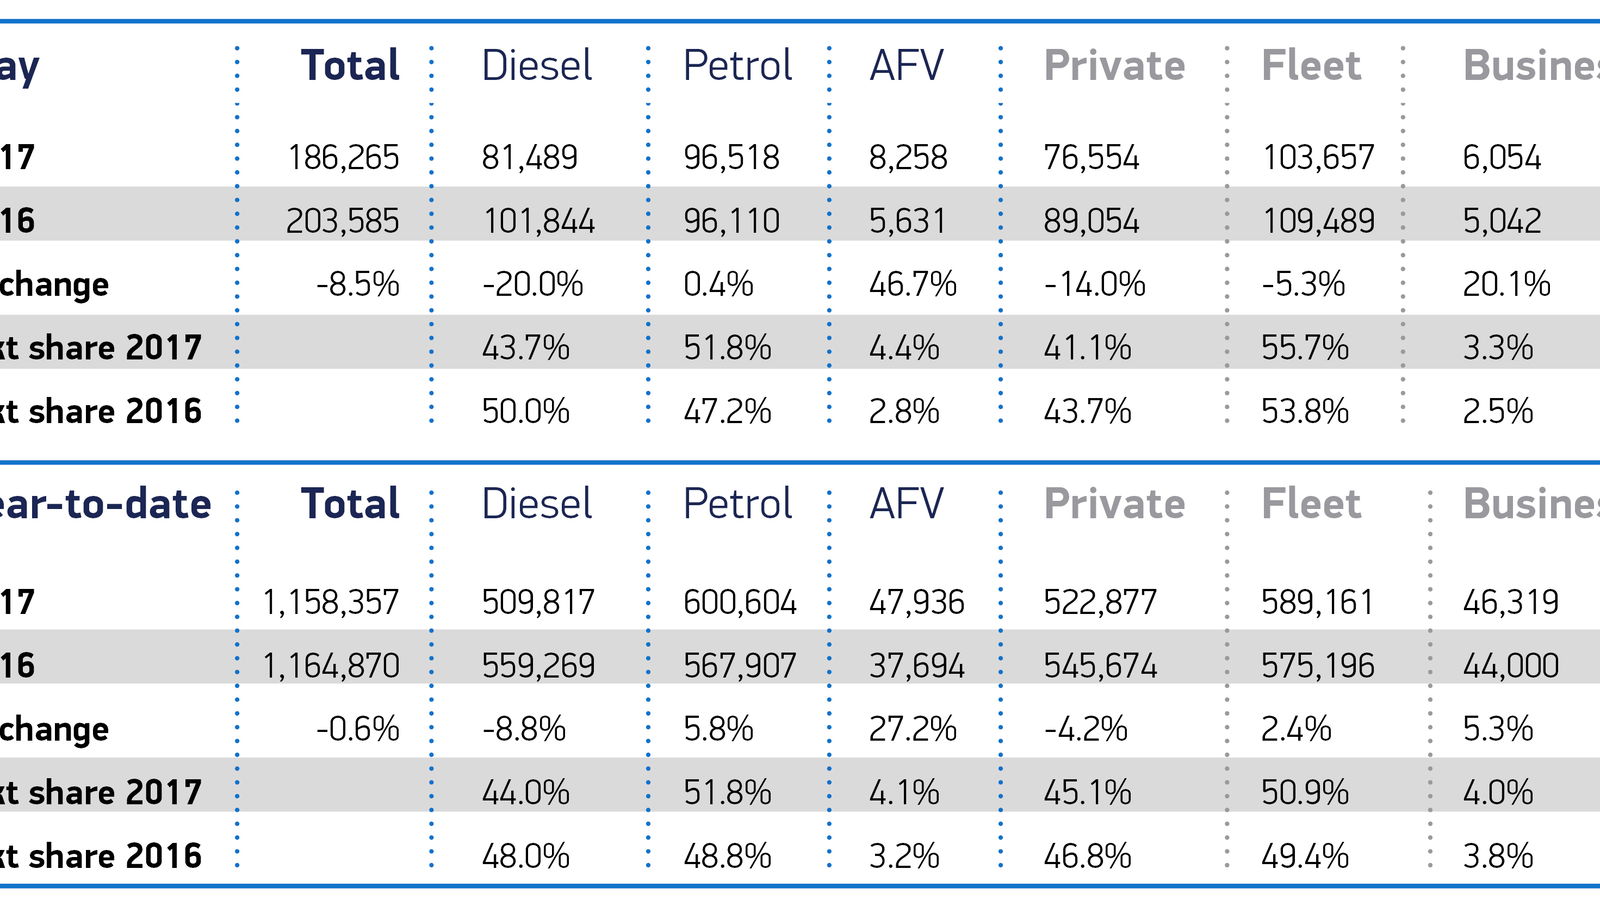
Task: Select the fleet value 589,161
Action: click(1317, 602)
